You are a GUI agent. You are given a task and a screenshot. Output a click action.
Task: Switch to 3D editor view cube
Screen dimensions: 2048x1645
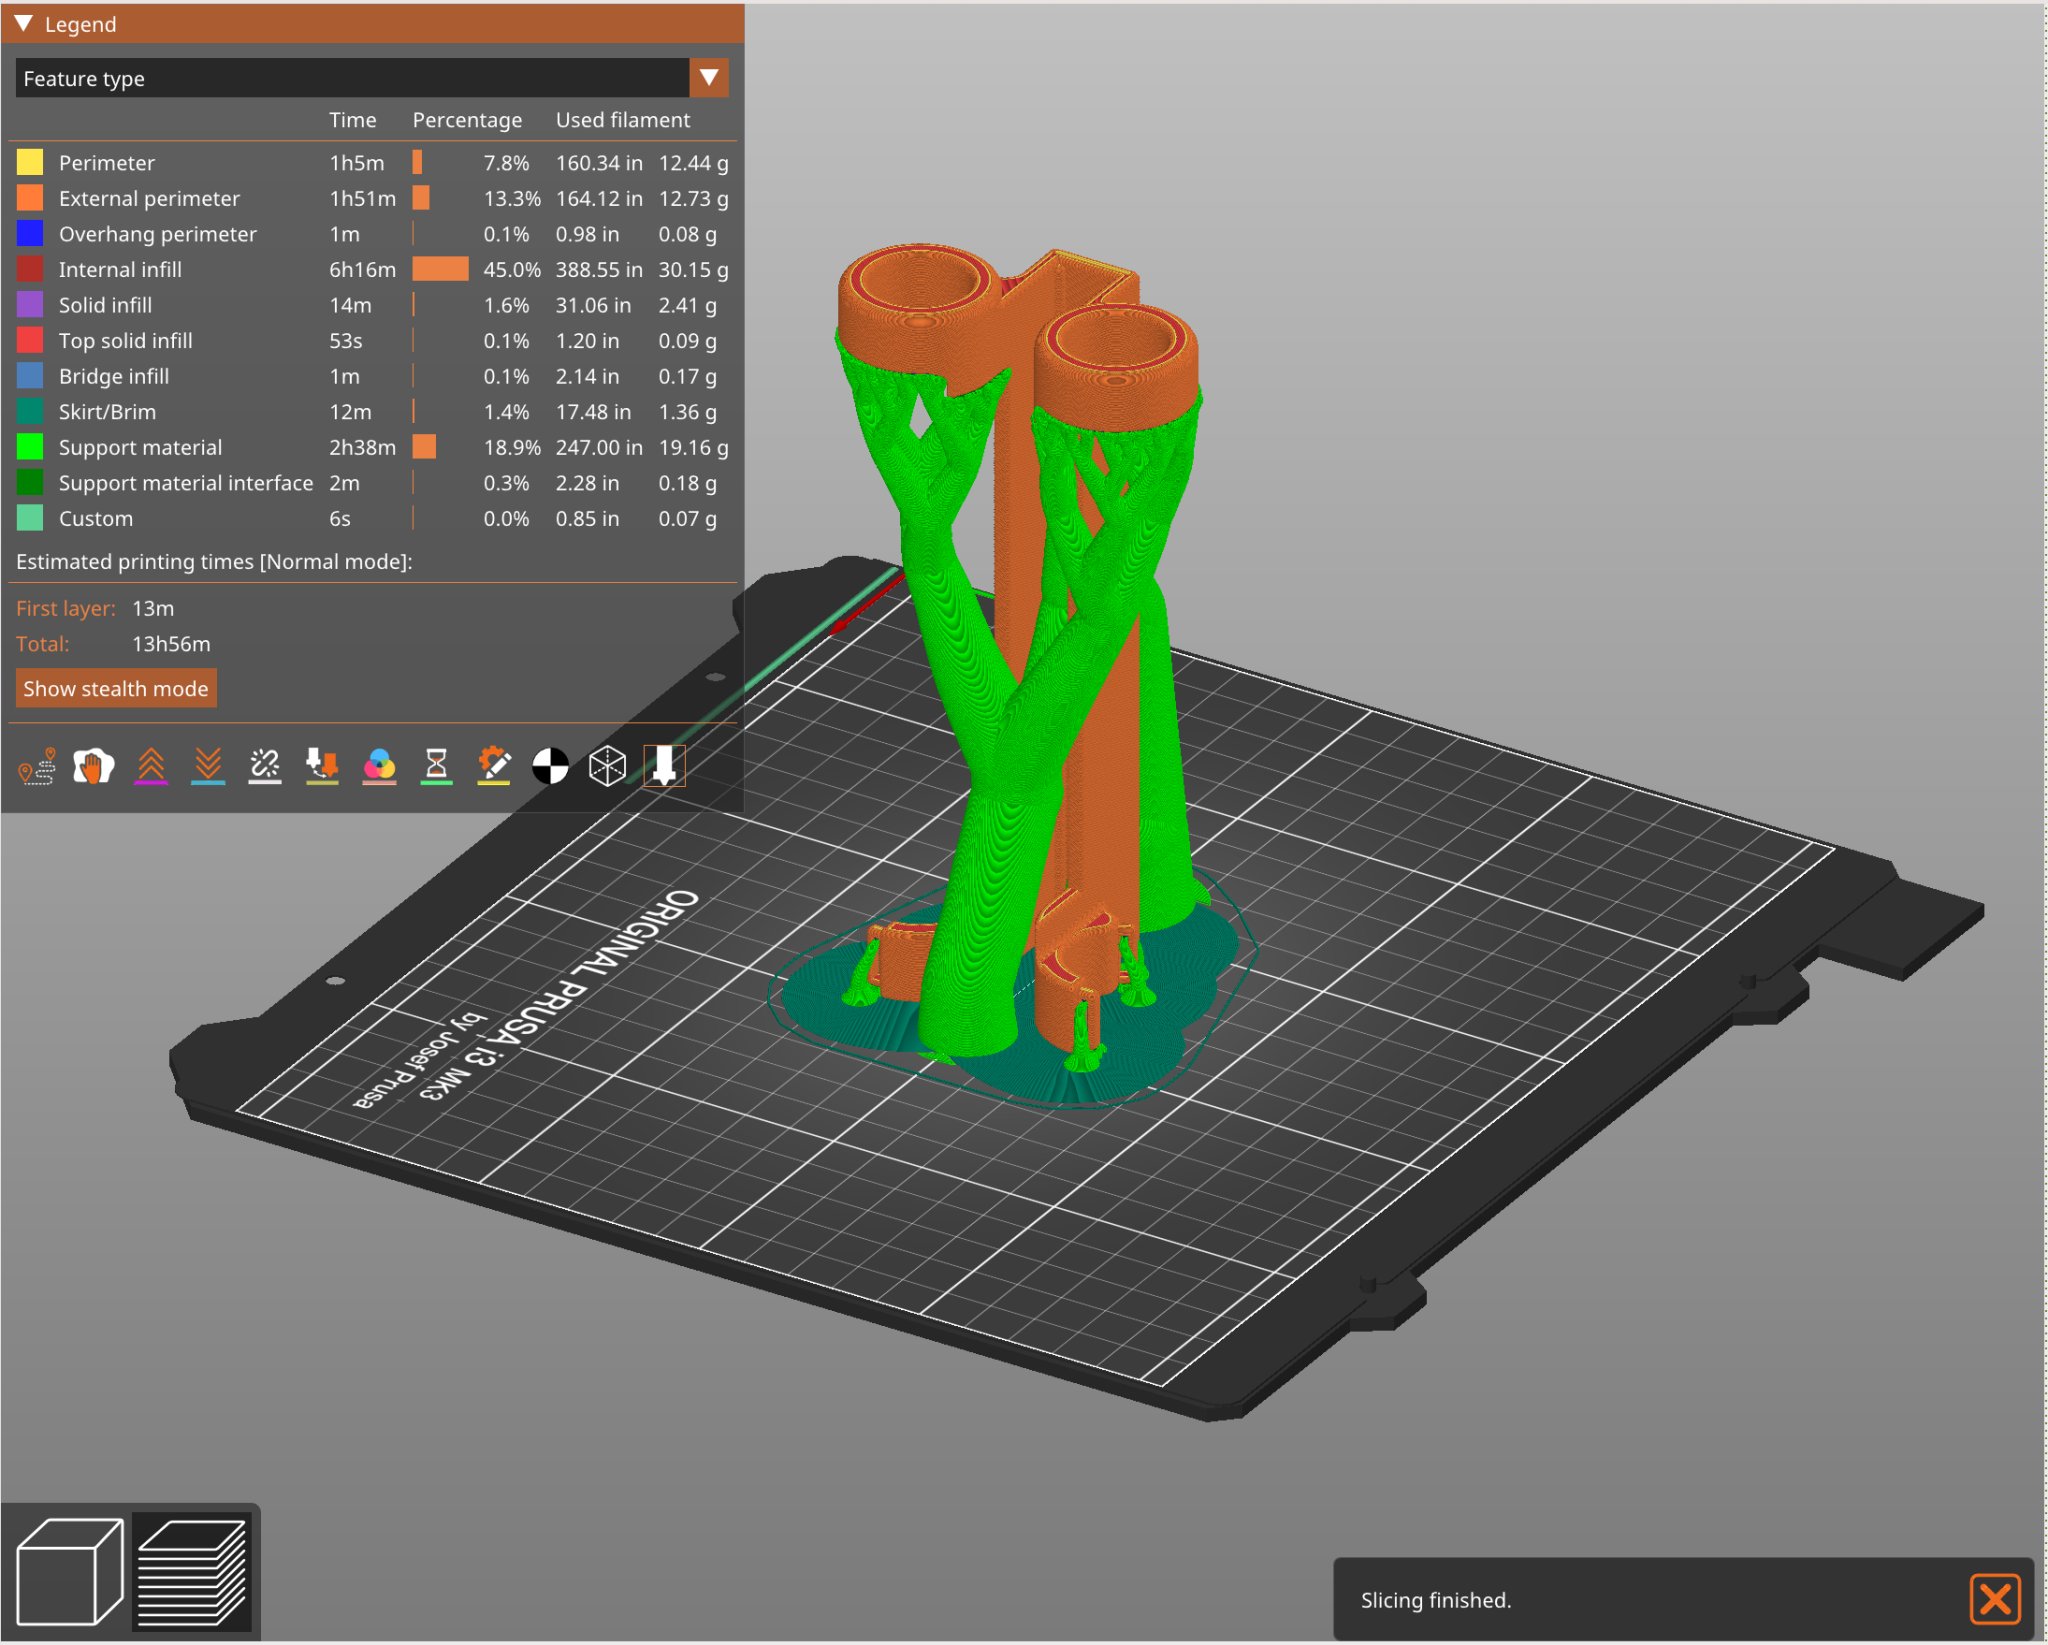pos(69,1572)
